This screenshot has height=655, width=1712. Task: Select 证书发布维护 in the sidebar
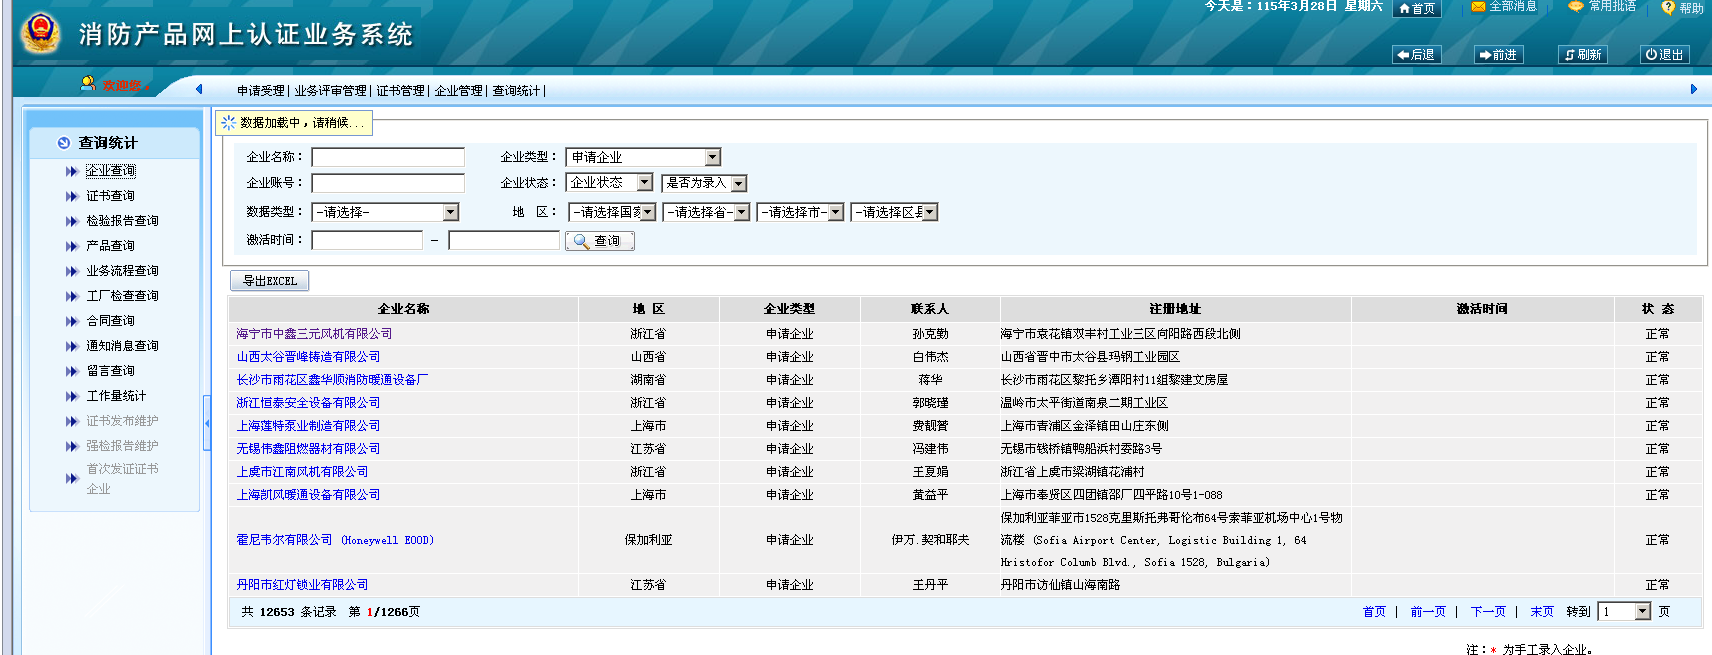point(122,421)
